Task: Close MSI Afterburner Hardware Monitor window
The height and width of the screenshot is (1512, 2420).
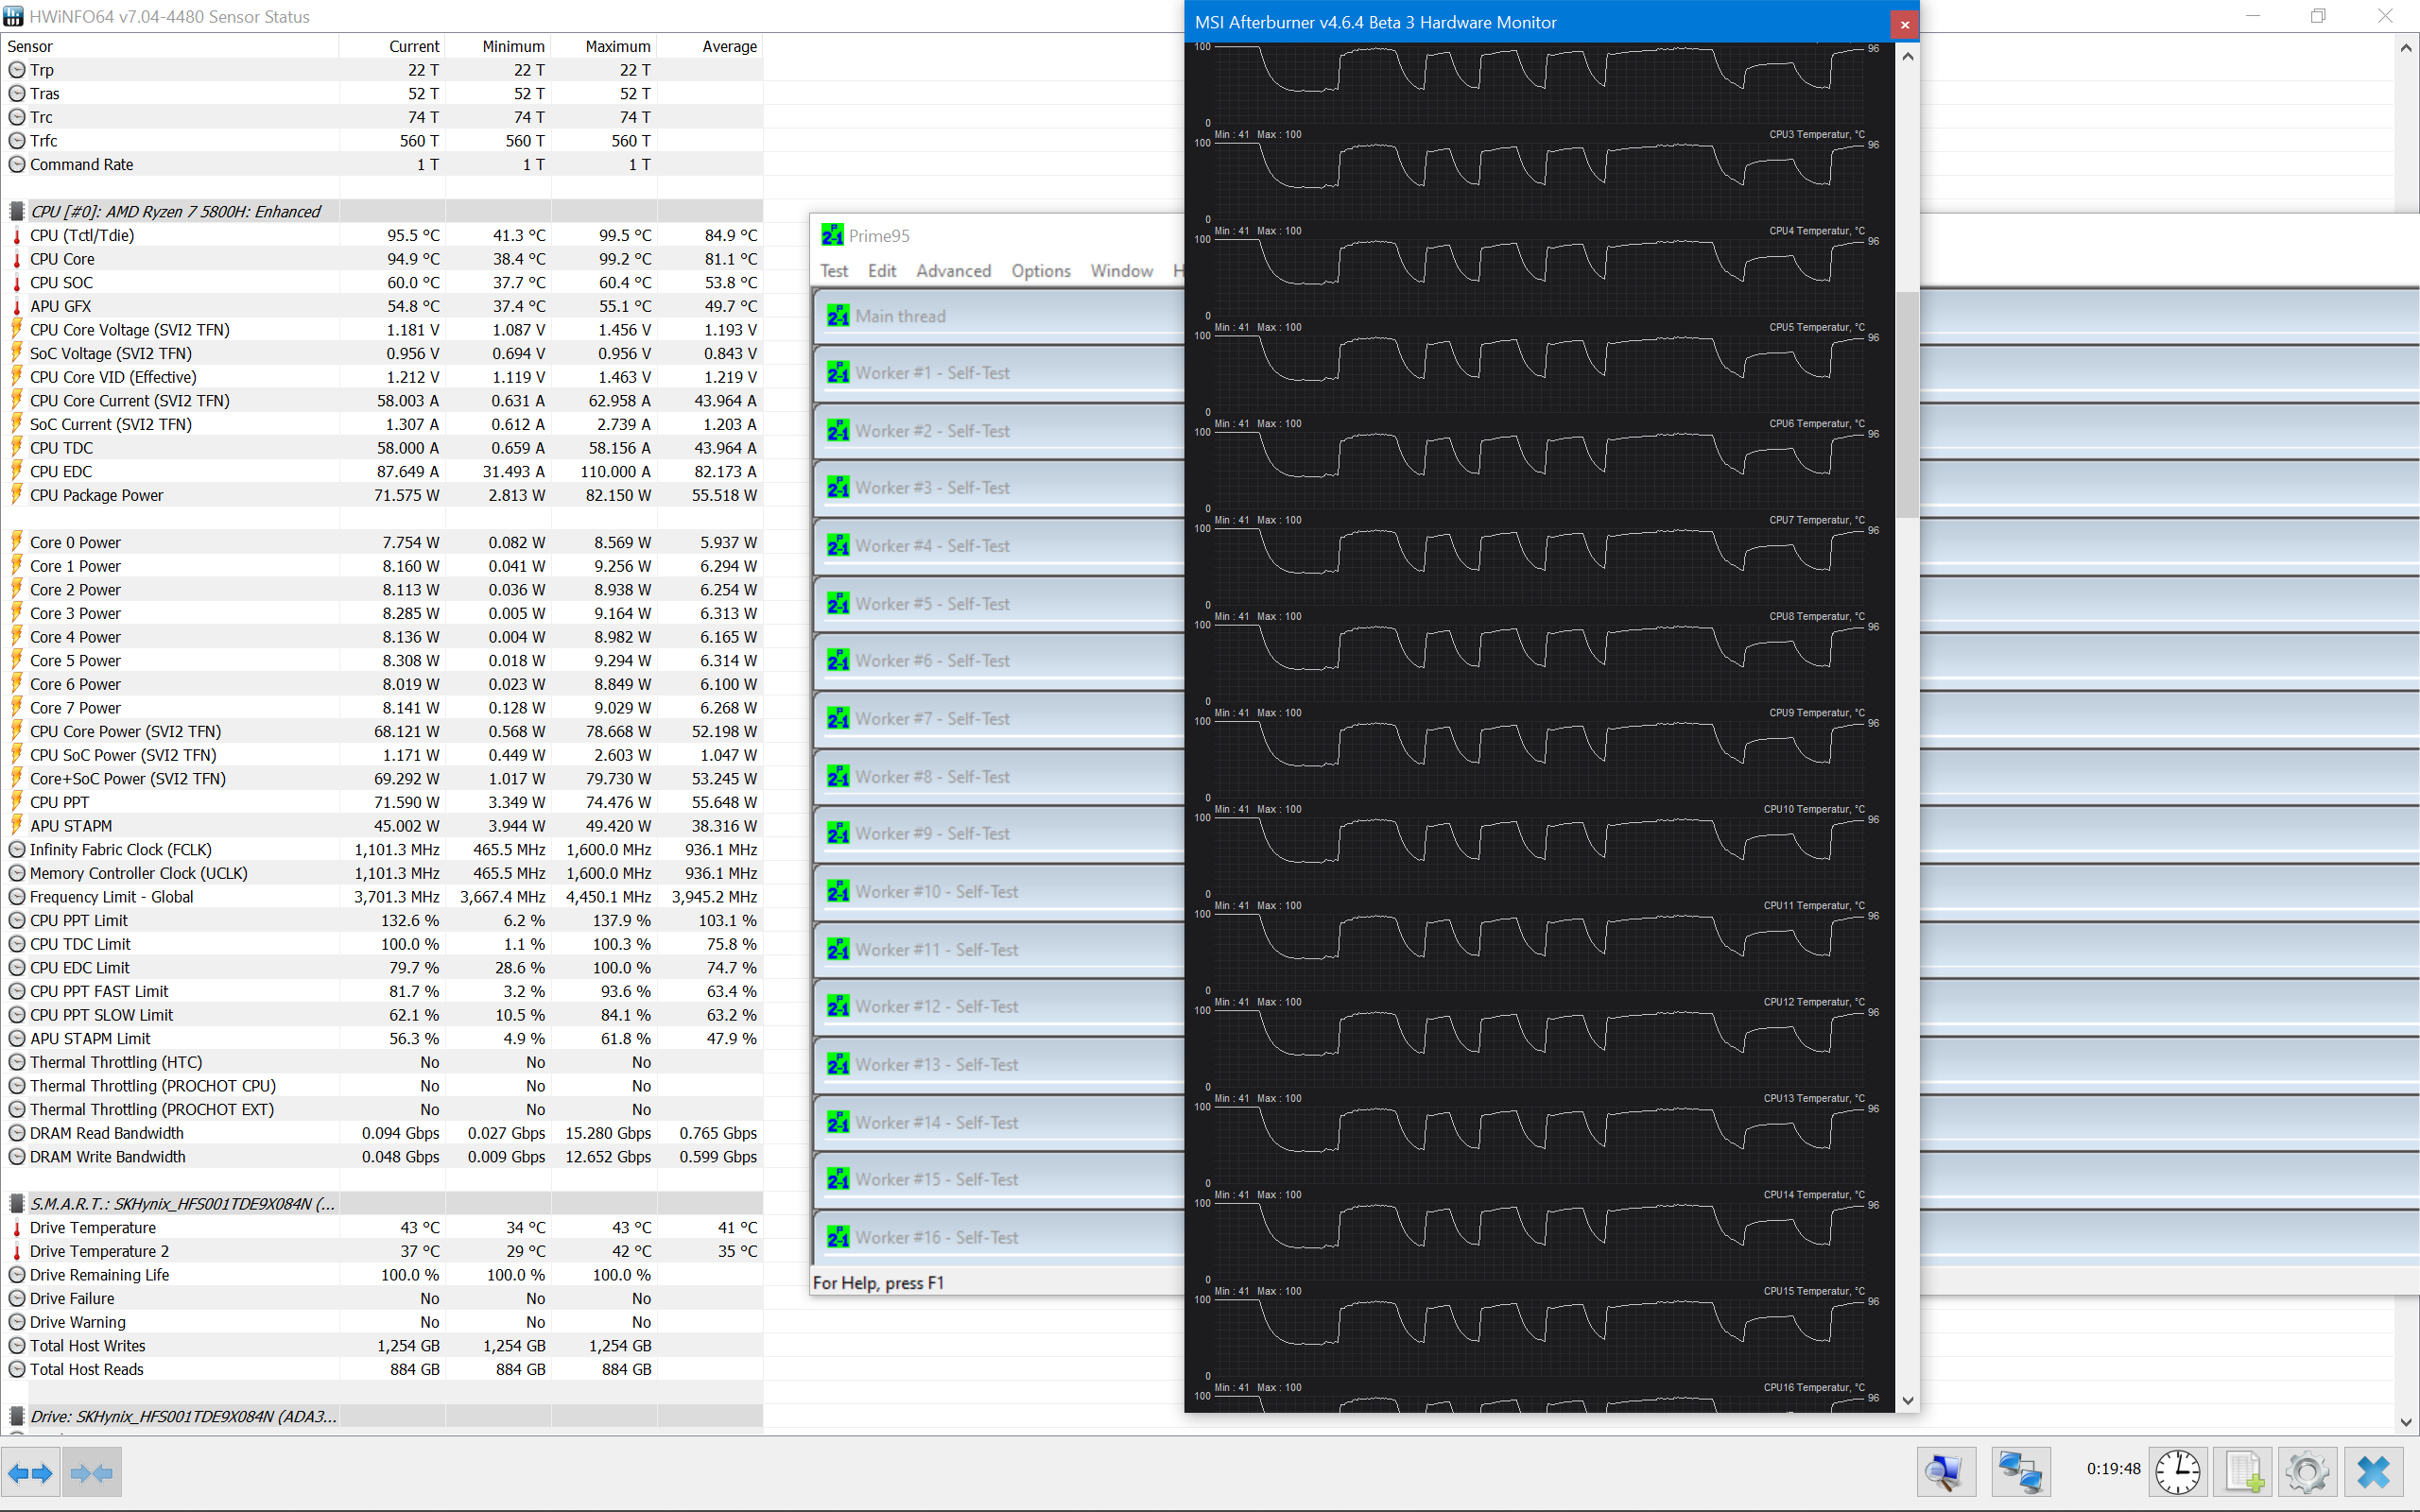Action: click(1904, 24)
